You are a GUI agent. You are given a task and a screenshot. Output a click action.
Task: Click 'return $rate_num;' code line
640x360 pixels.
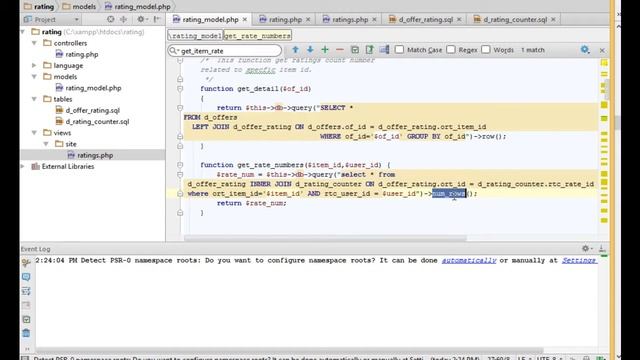click(251, 203)
